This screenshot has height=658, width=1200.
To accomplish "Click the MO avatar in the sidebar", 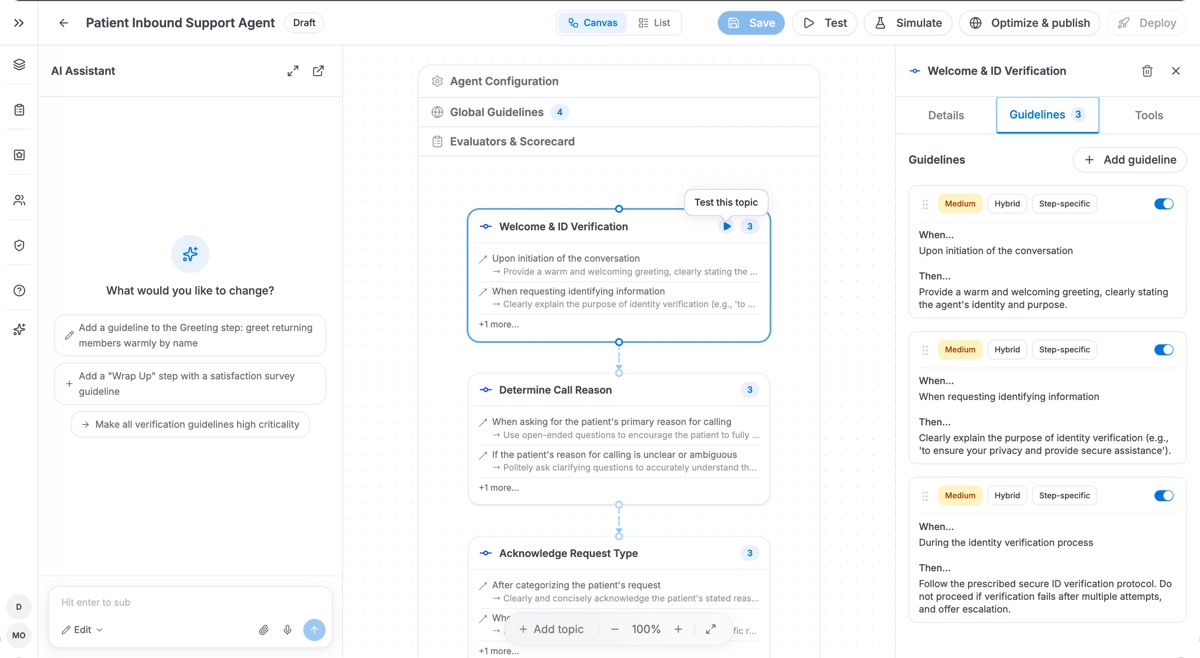I will [x=19, y=635].
